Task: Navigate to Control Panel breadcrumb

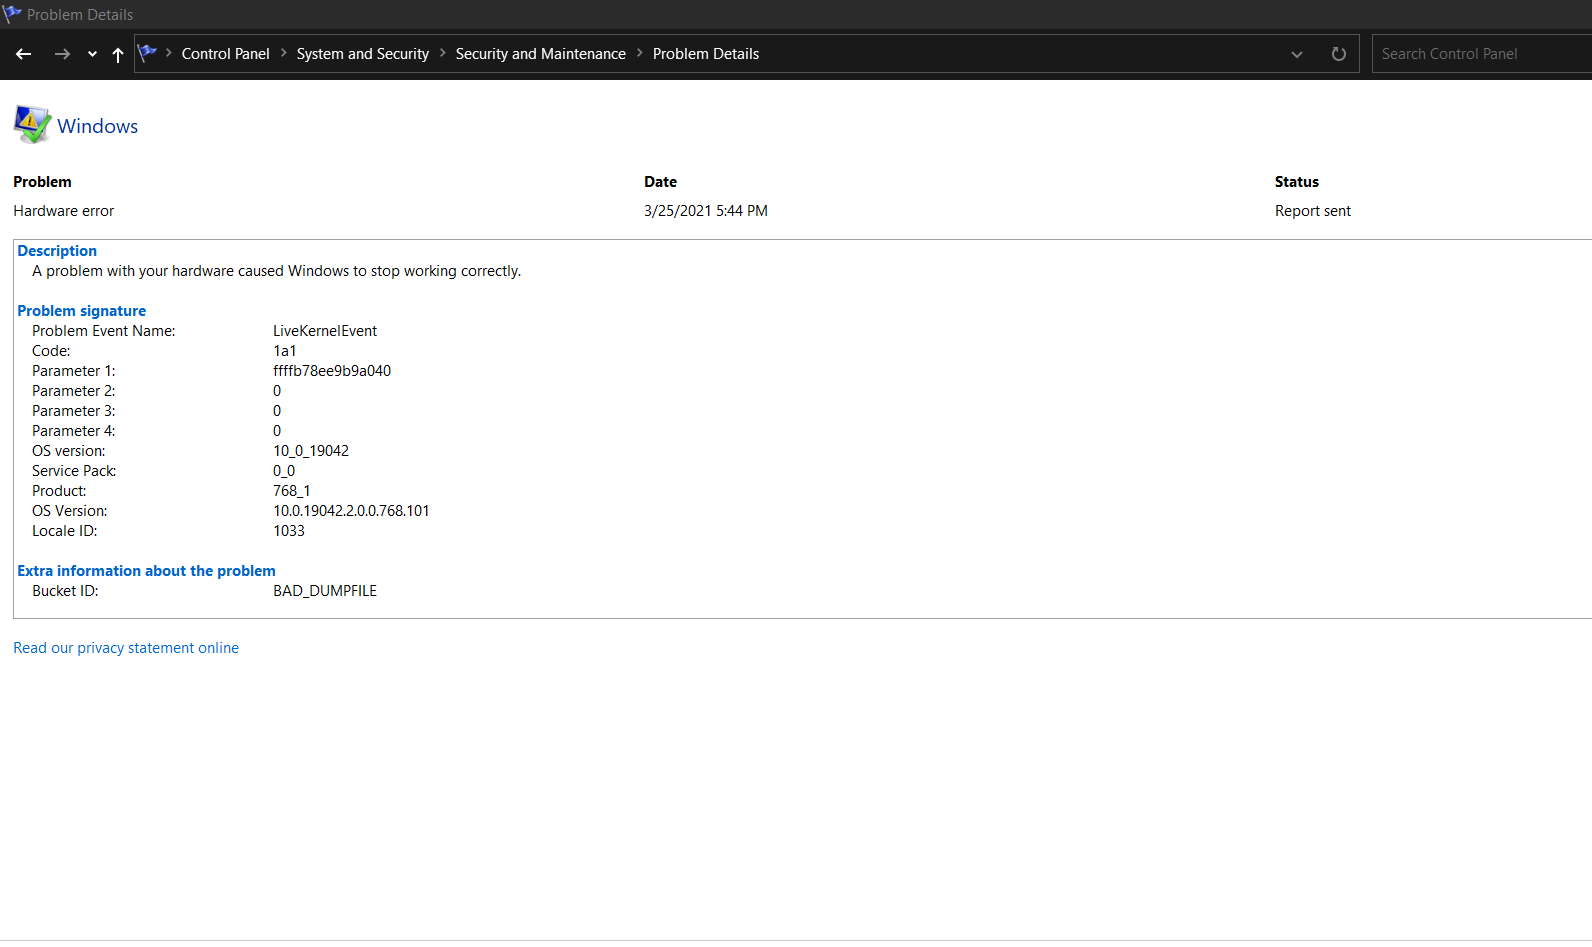Action: coord(226,54)
